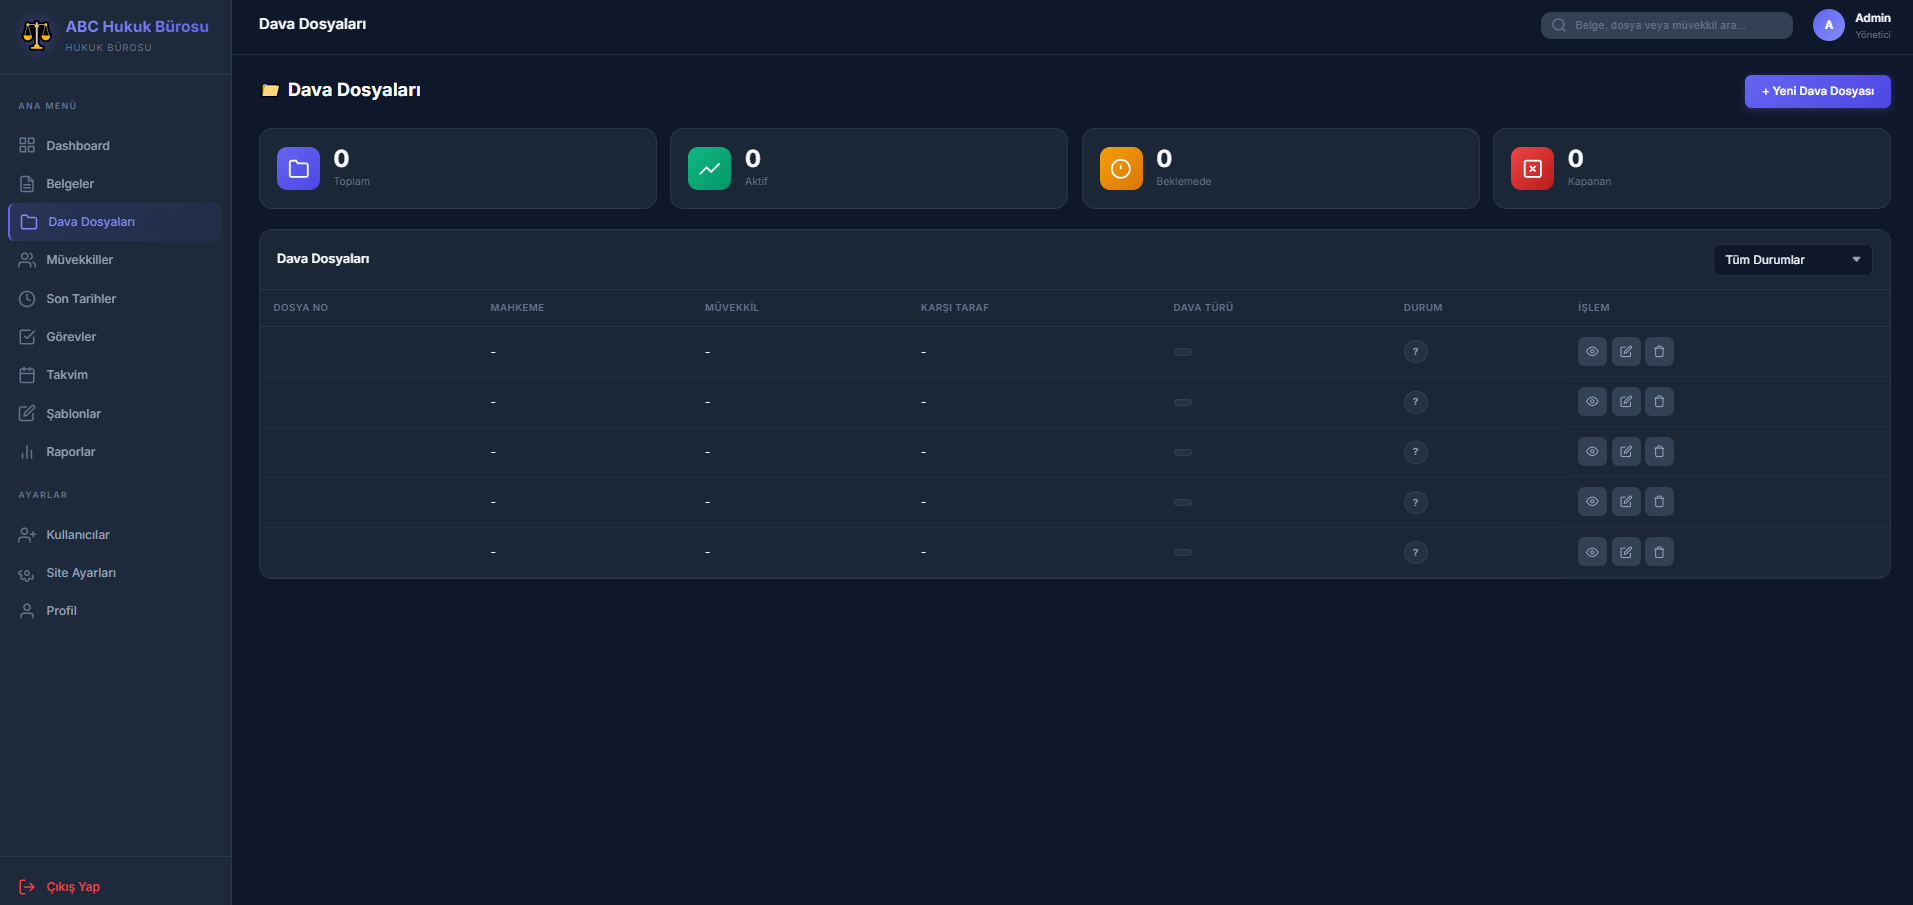Viewport: 1913px width, 905px height.
Task: Delete the fifth row's case file
Action: click(1659, 552)
